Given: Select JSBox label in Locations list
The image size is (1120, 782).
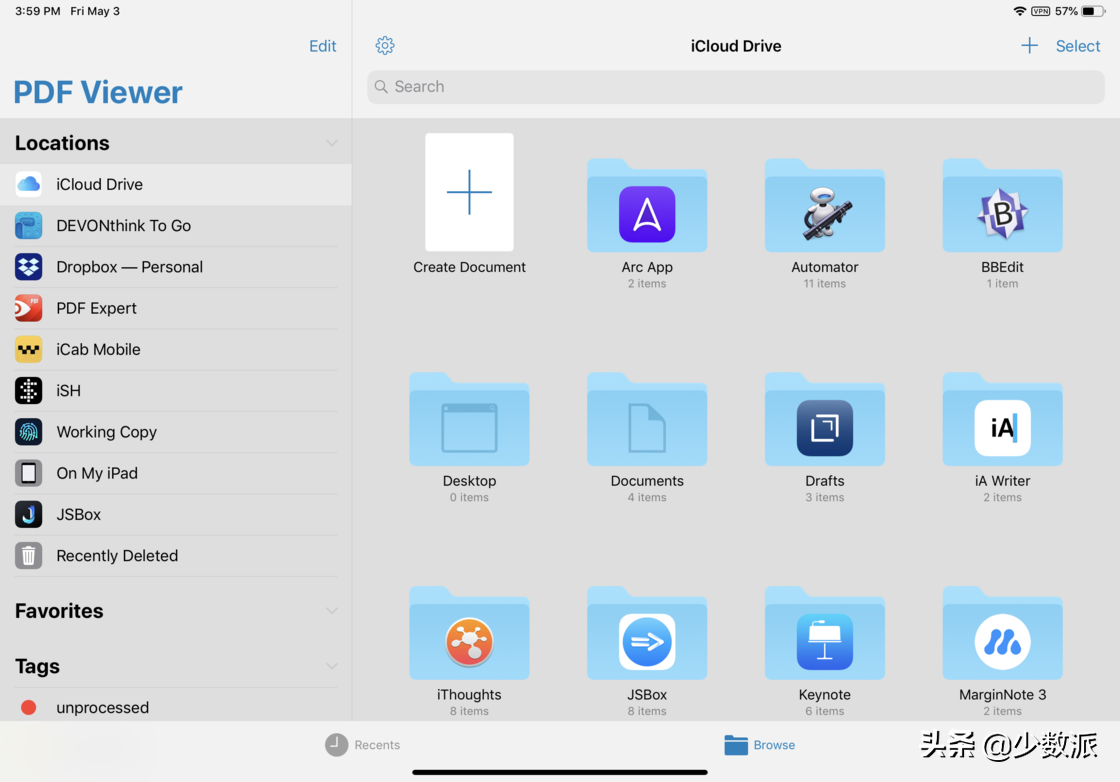Looking at the screenshot, I should coord(79,514).
